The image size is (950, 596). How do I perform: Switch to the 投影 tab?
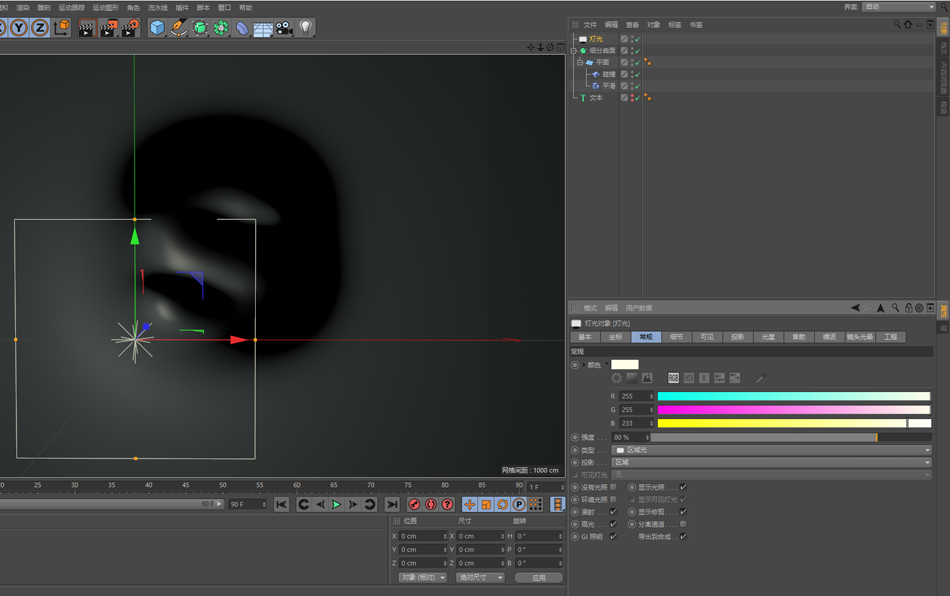click(737, 337)
